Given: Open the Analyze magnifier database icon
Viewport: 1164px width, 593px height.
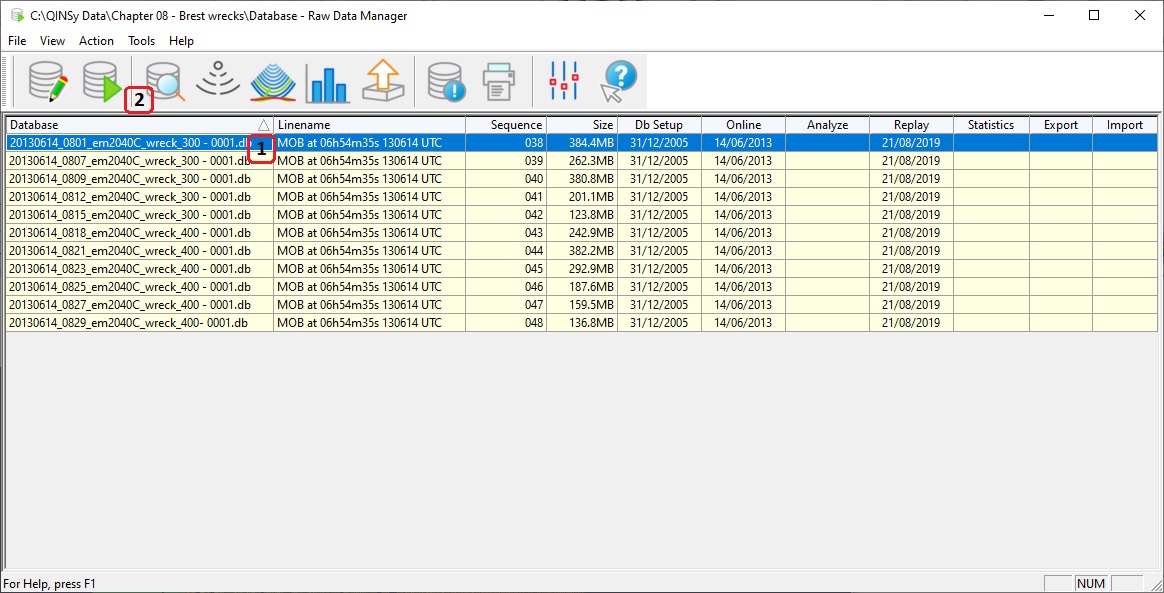Looking at the screenshot, I should [165, 82].
